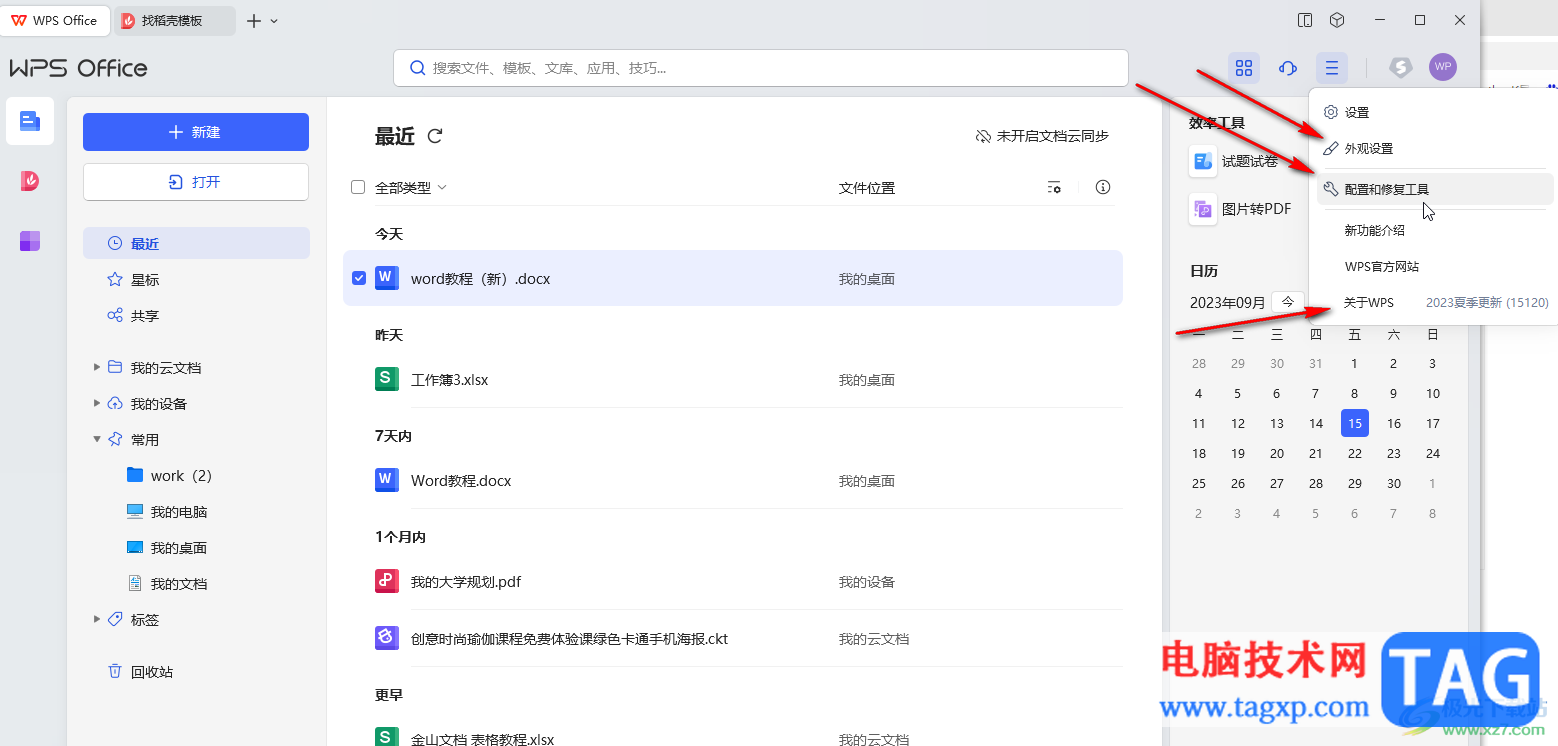
Task: Select calendar date 22
Action: [1354, 453]
